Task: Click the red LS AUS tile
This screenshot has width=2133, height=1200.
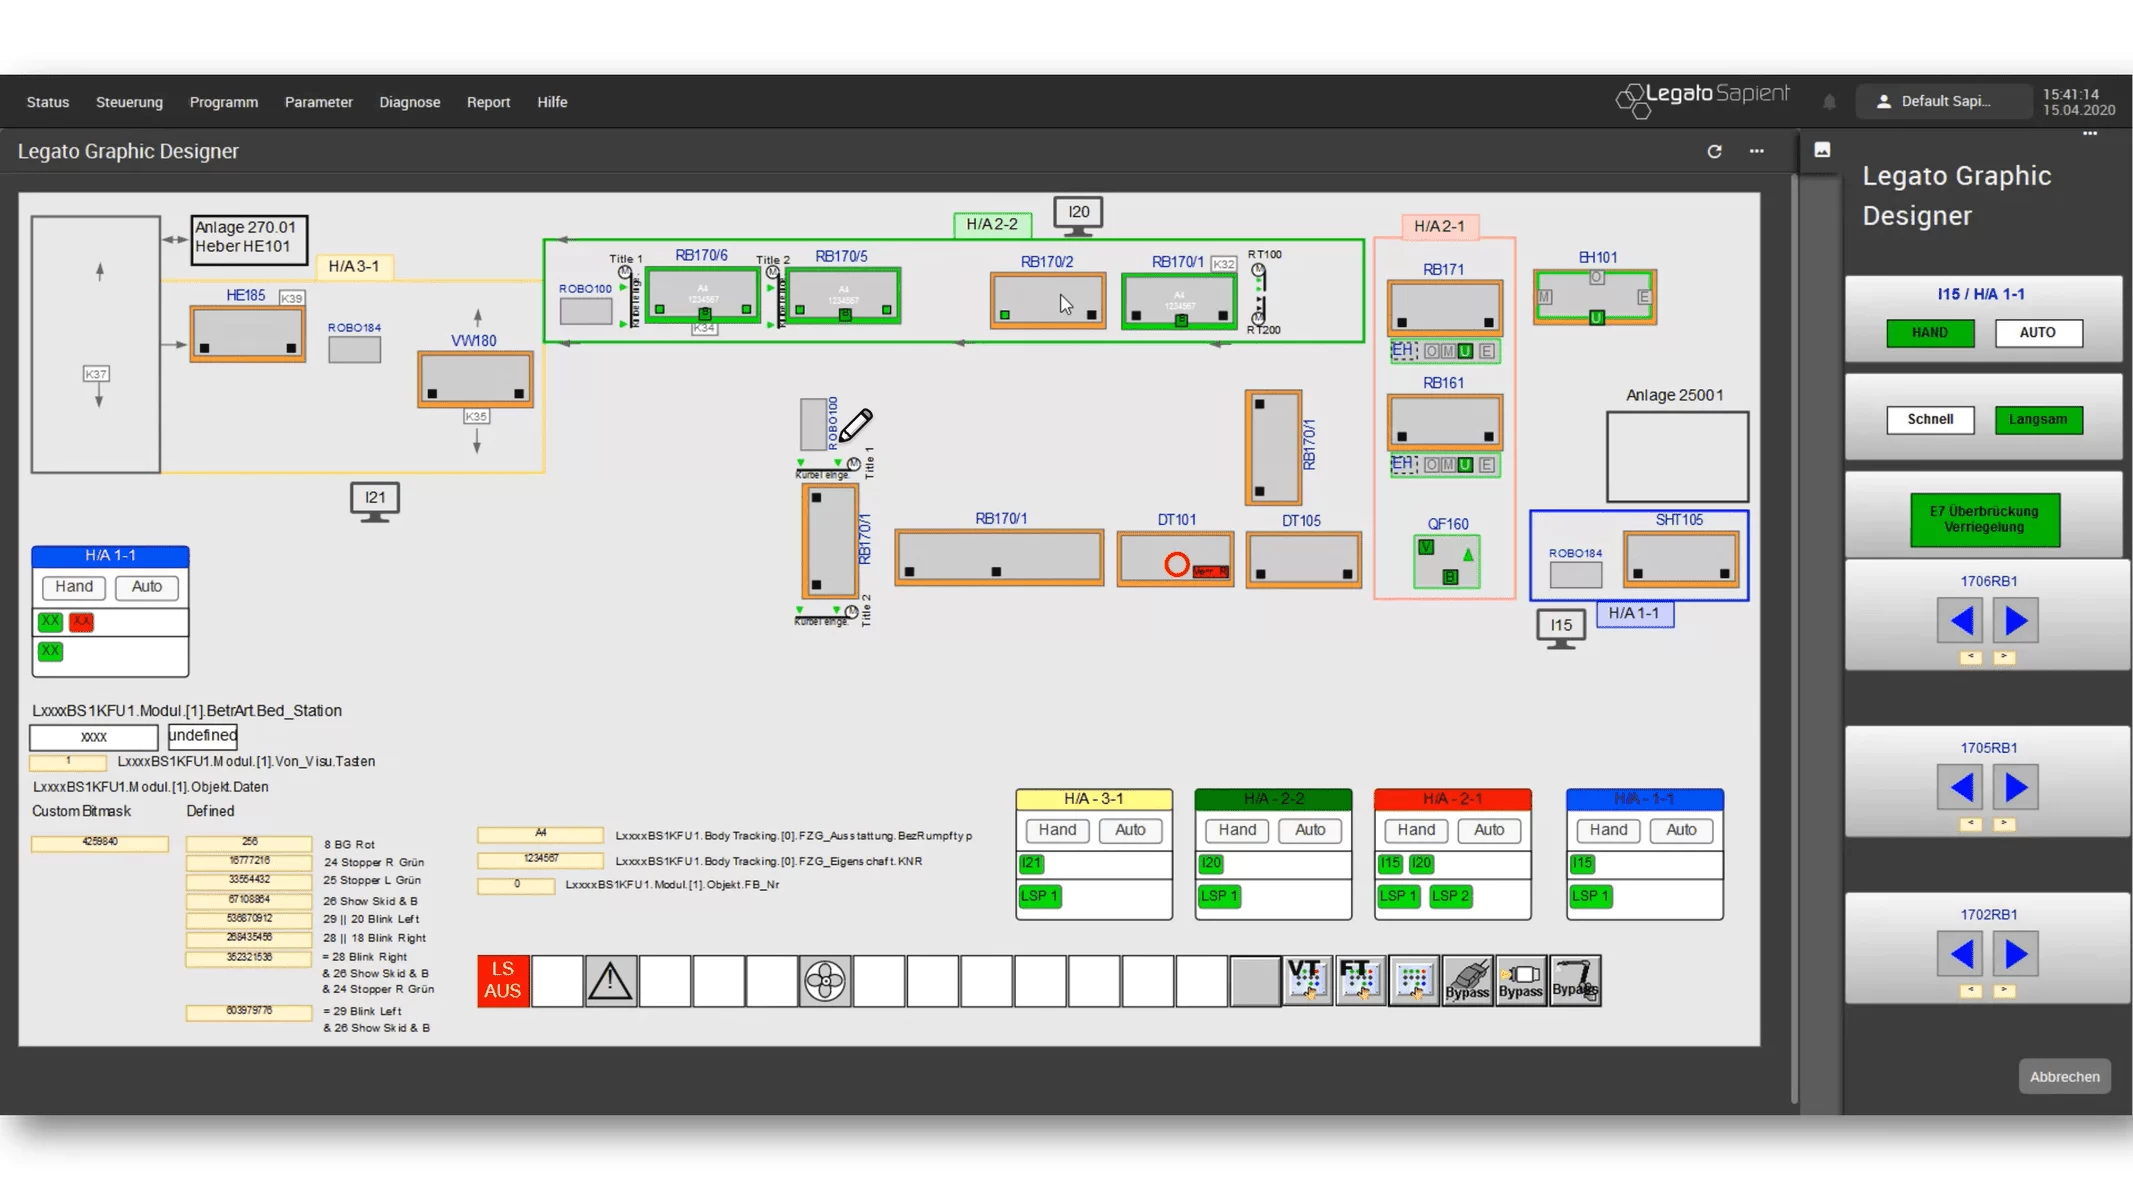Action: pyautogui.click(x=503, y=981)
